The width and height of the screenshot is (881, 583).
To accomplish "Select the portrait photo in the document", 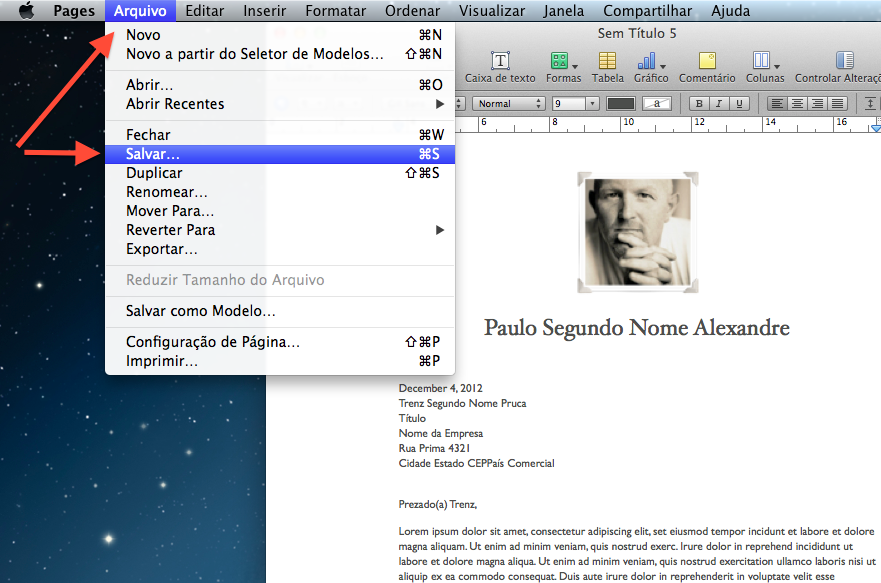I will (637, 232).
